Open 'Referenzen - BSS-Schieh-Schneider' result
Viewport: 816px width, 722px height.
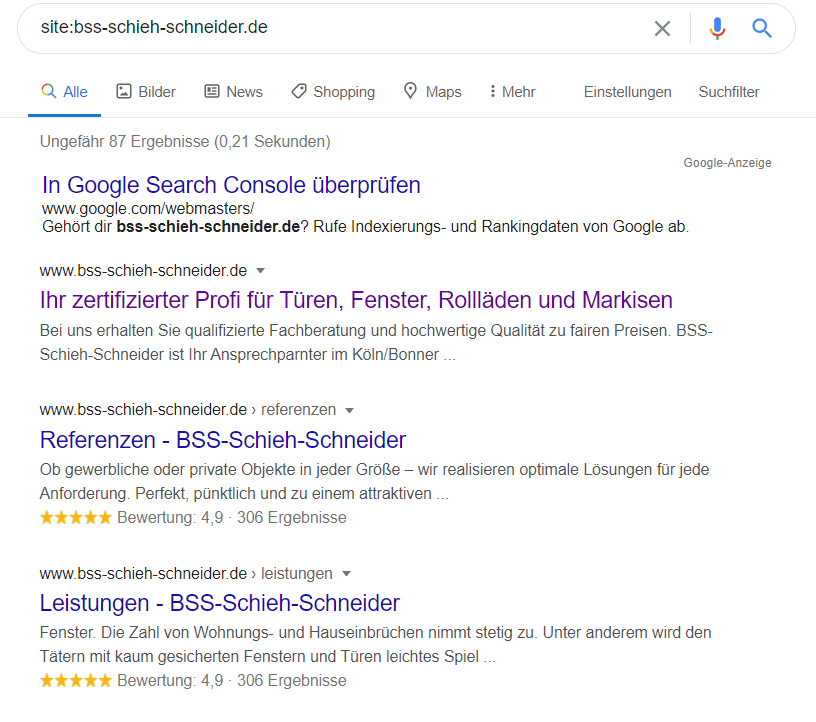pos(223,440)
